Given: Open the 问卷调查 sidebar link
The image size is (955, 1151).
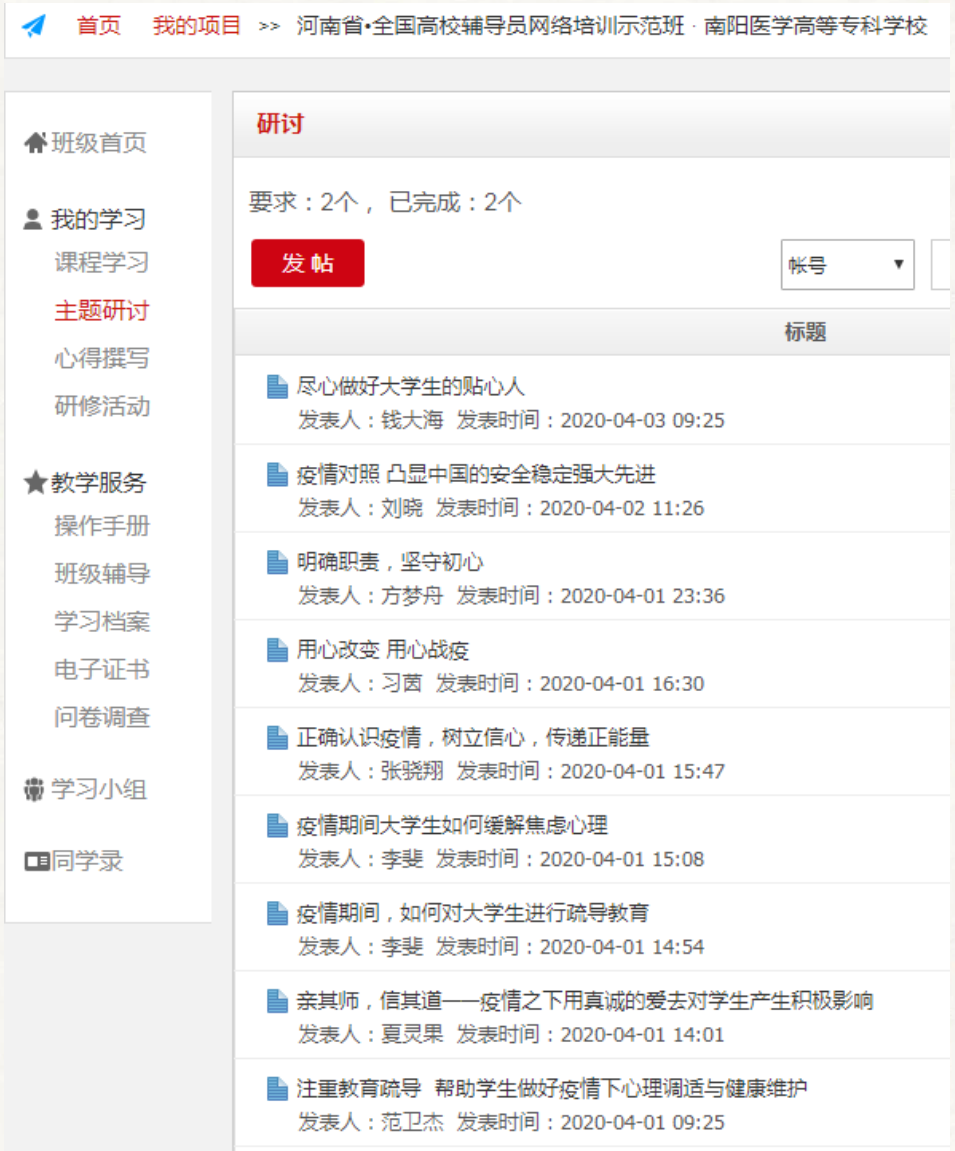Looking at the screenshot, I should pos(102,718).
